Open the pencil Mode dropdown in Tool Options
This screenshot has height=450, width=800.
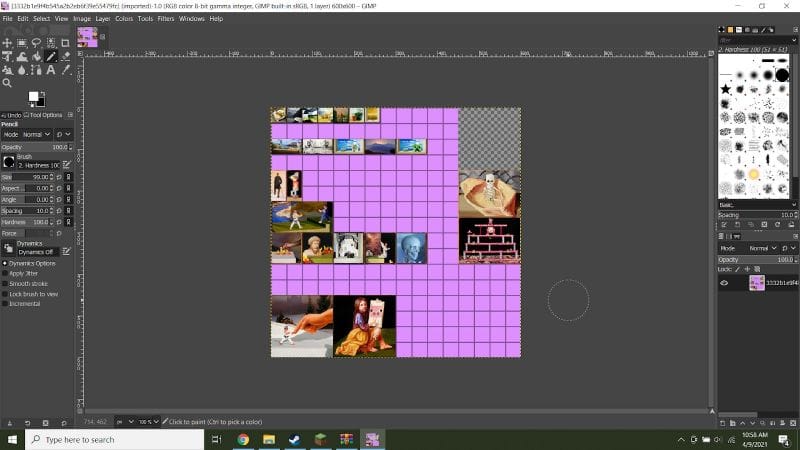point(34,134)
